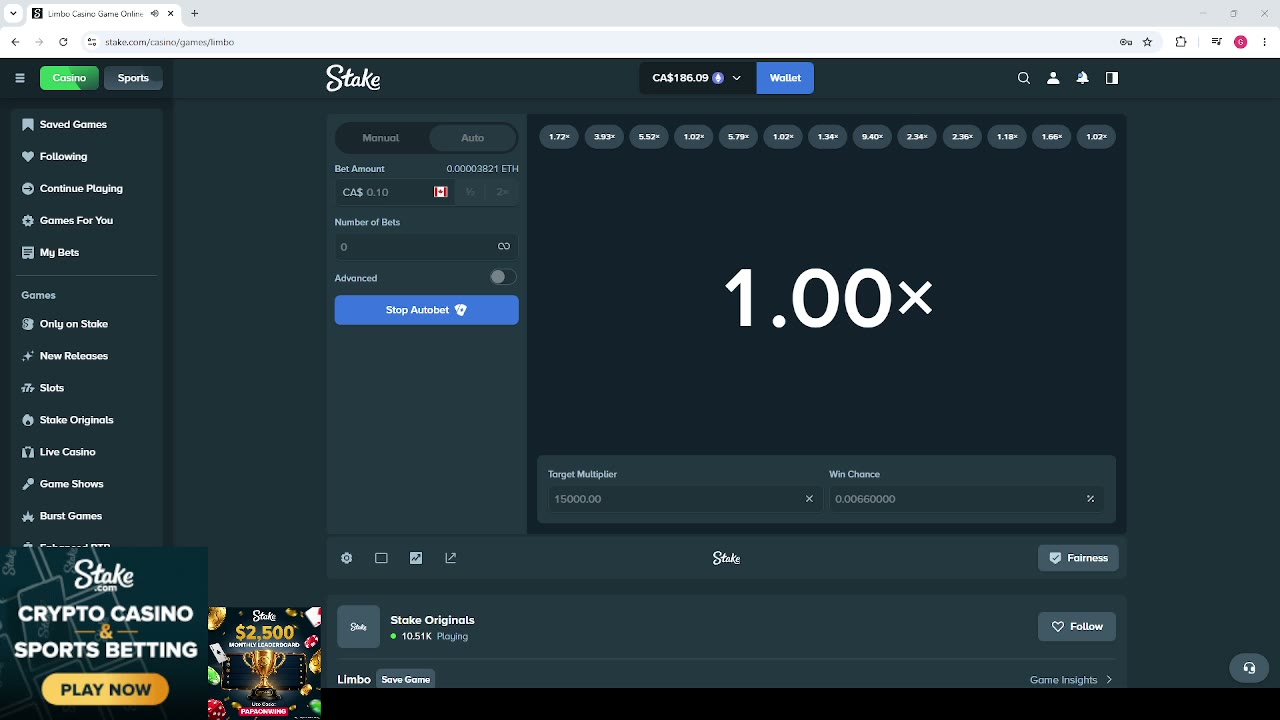
Task: Click the 5.79× past result pill
Action: click(738, 137)
